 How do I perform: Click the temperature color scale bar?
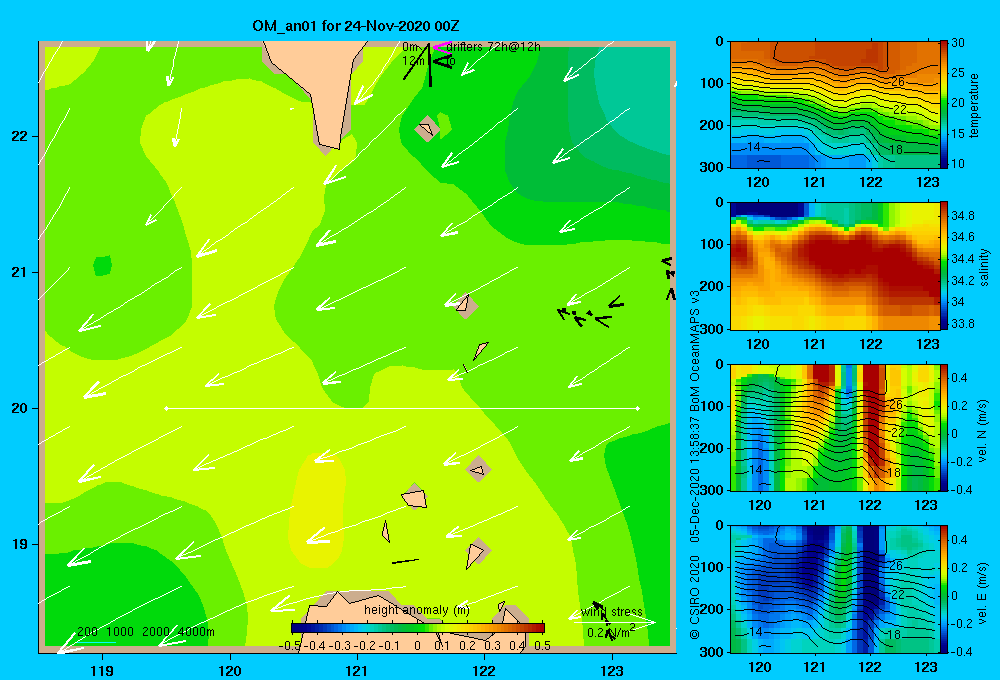pos(944,105)
